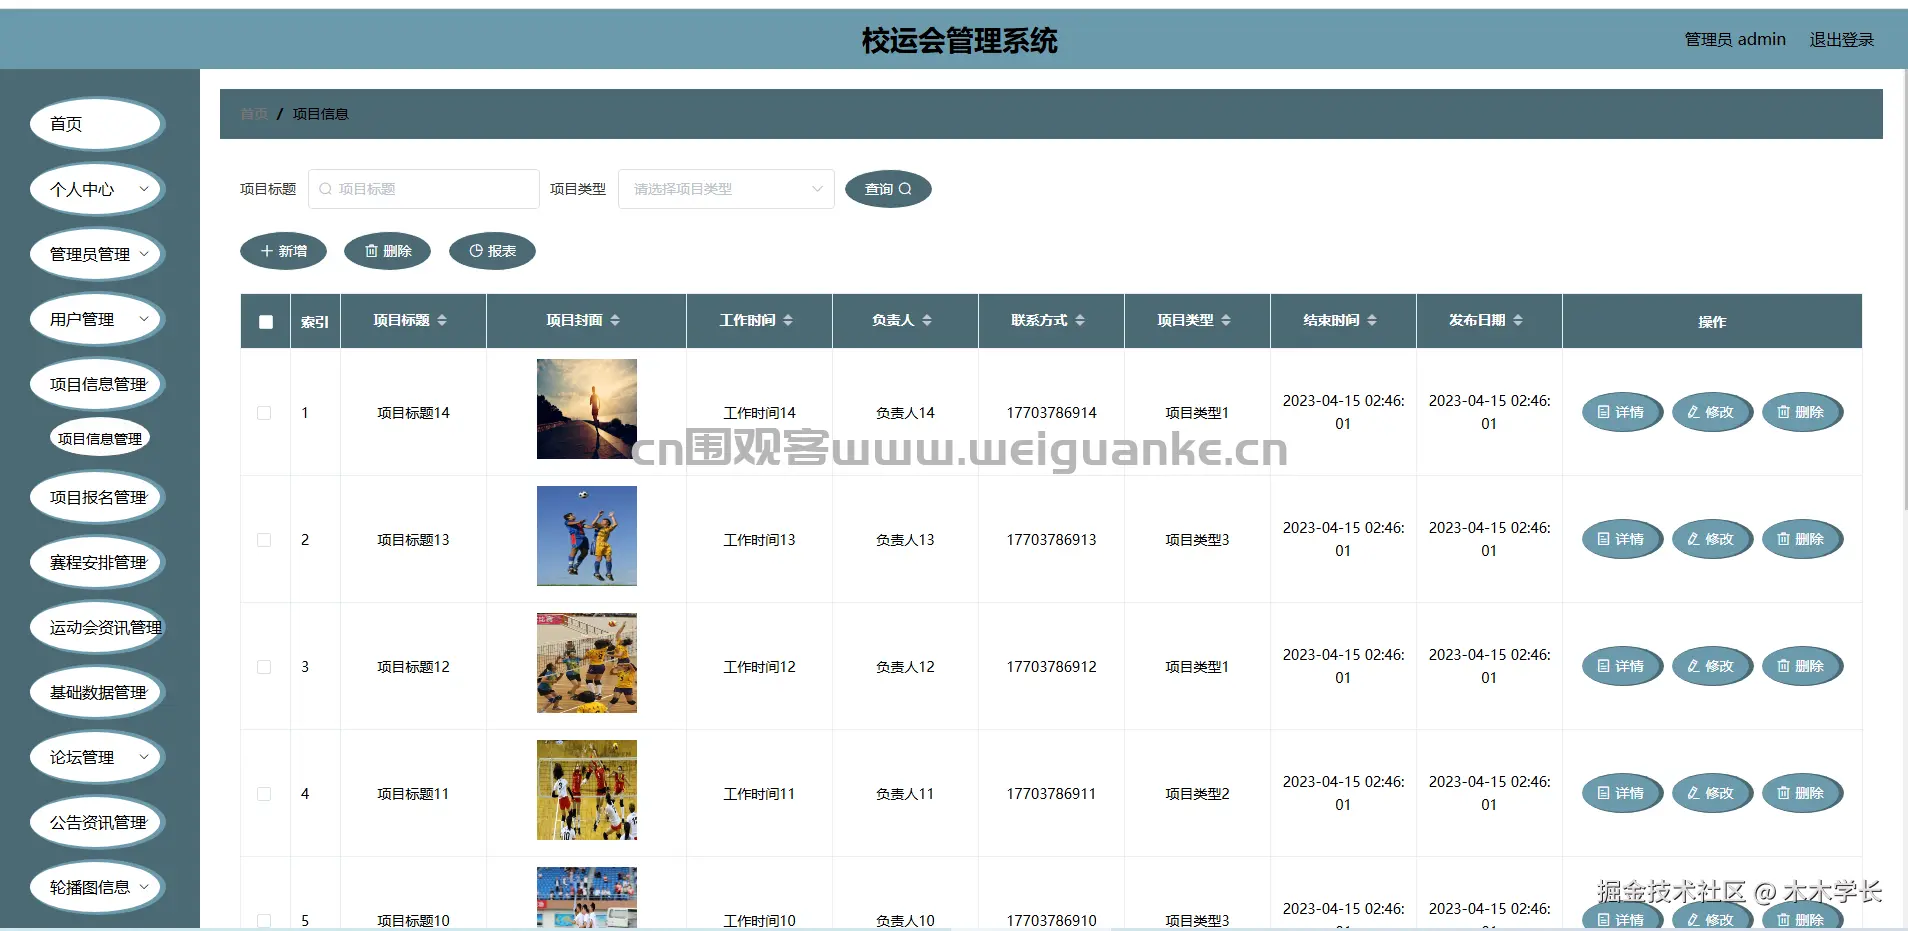This screenshot has height=931, width=1908.
Task: Check the checkbox for row 项目标题10
Action: click(x=264, y=921)
